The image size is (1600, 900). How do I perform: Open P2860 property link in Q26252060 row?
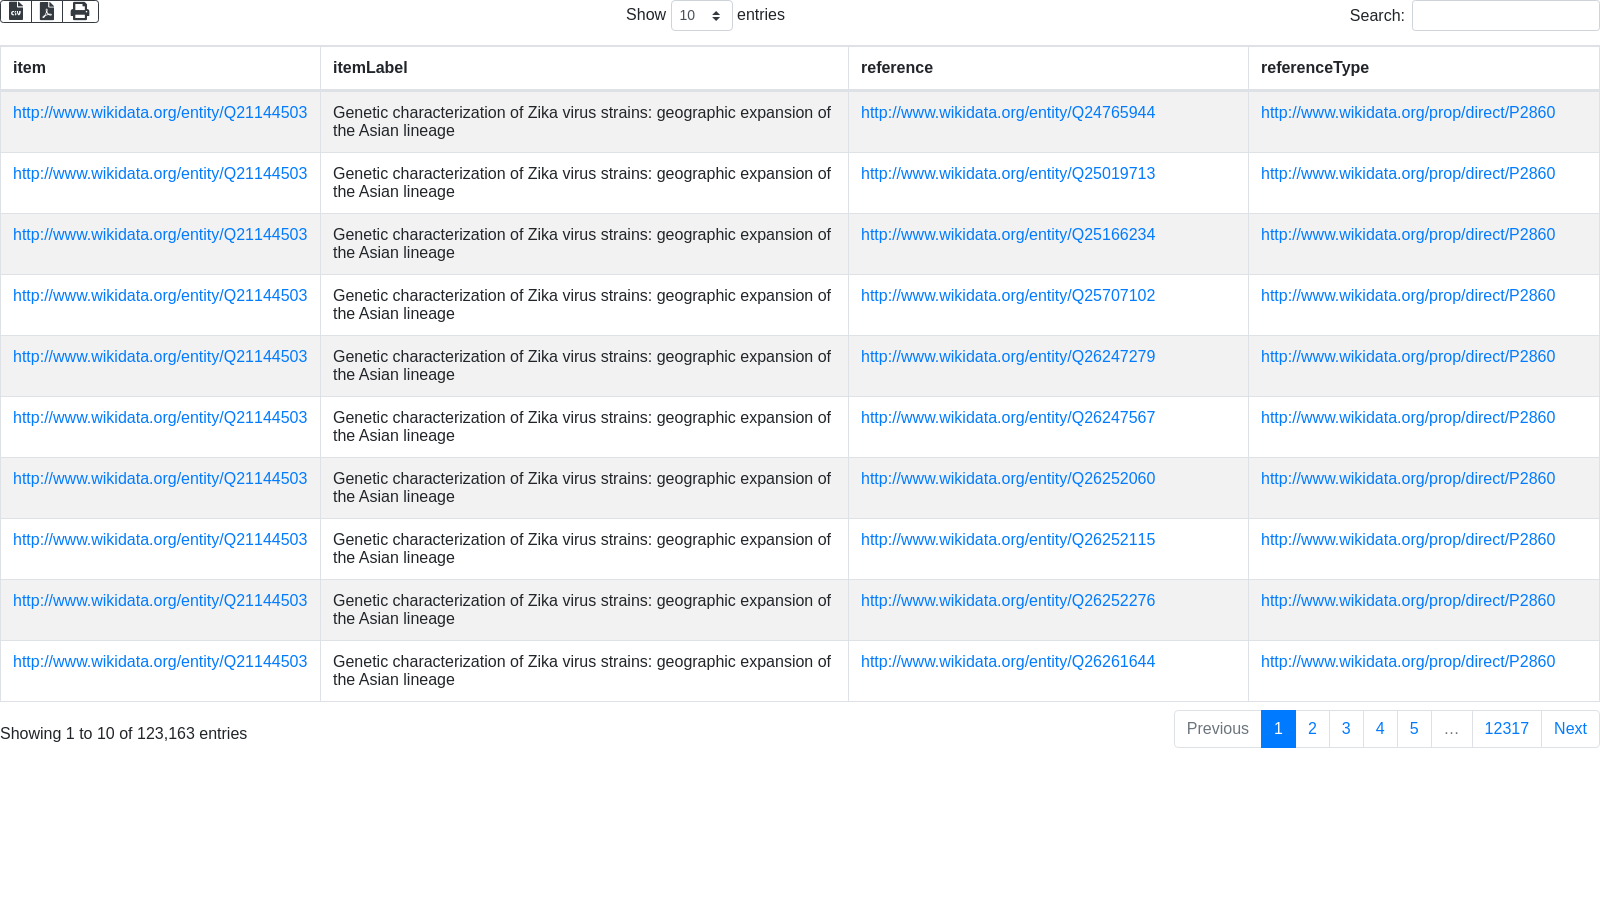(1407, 479)
